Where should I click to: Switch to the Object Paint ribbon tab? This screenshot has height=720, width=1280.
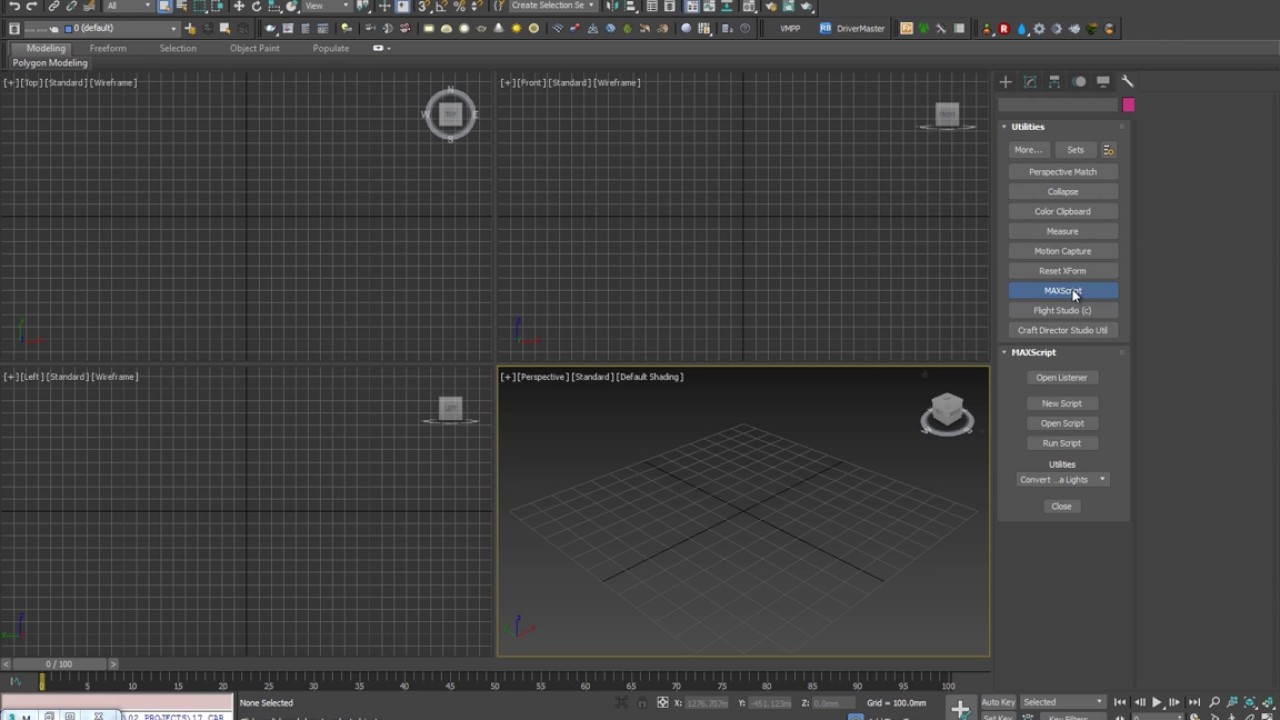click(254, 48)
